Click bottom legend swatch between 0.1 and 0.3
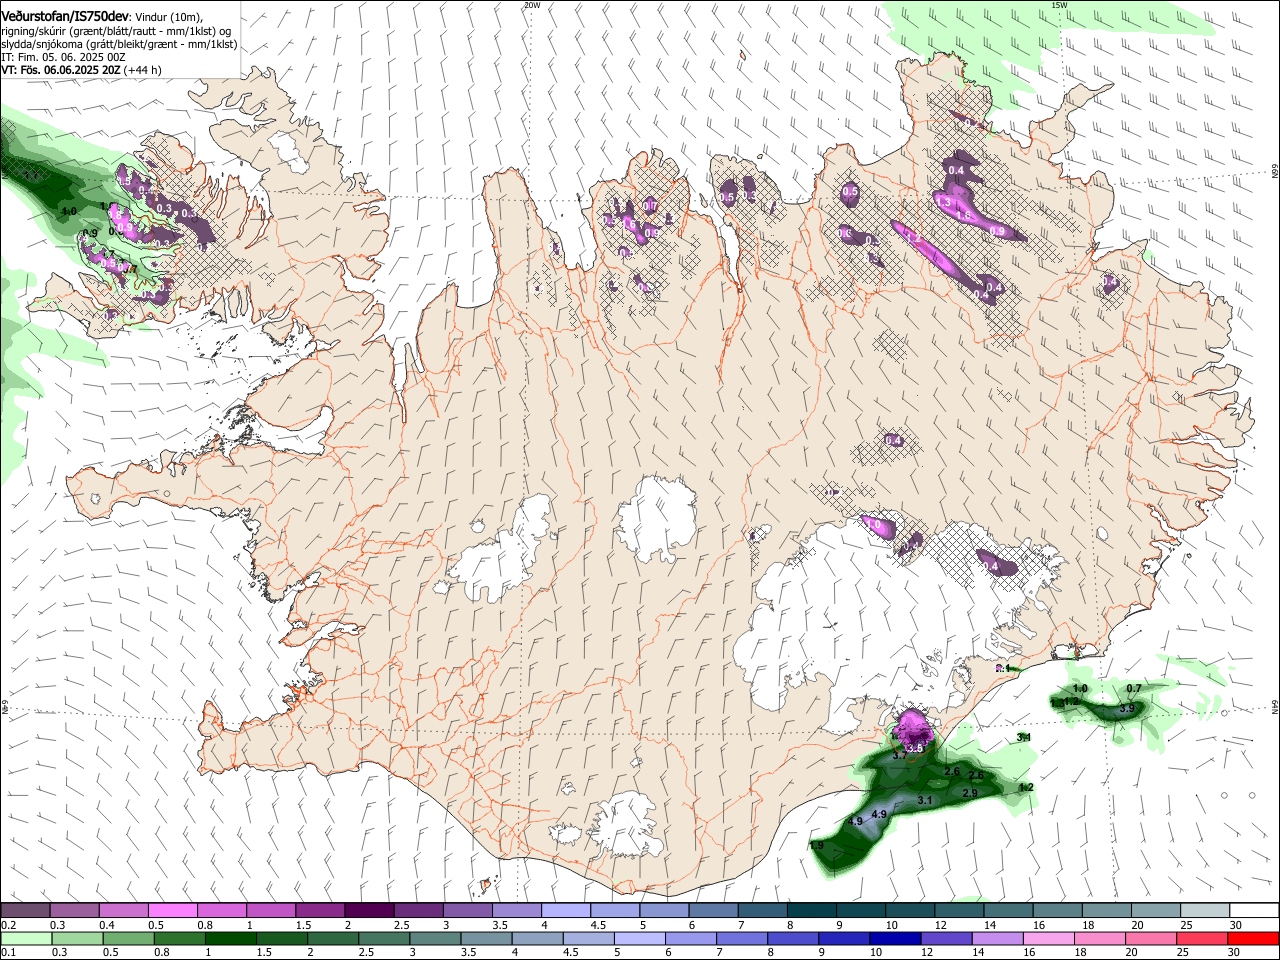Screen dimensions: 1280x960 point(25,938)
